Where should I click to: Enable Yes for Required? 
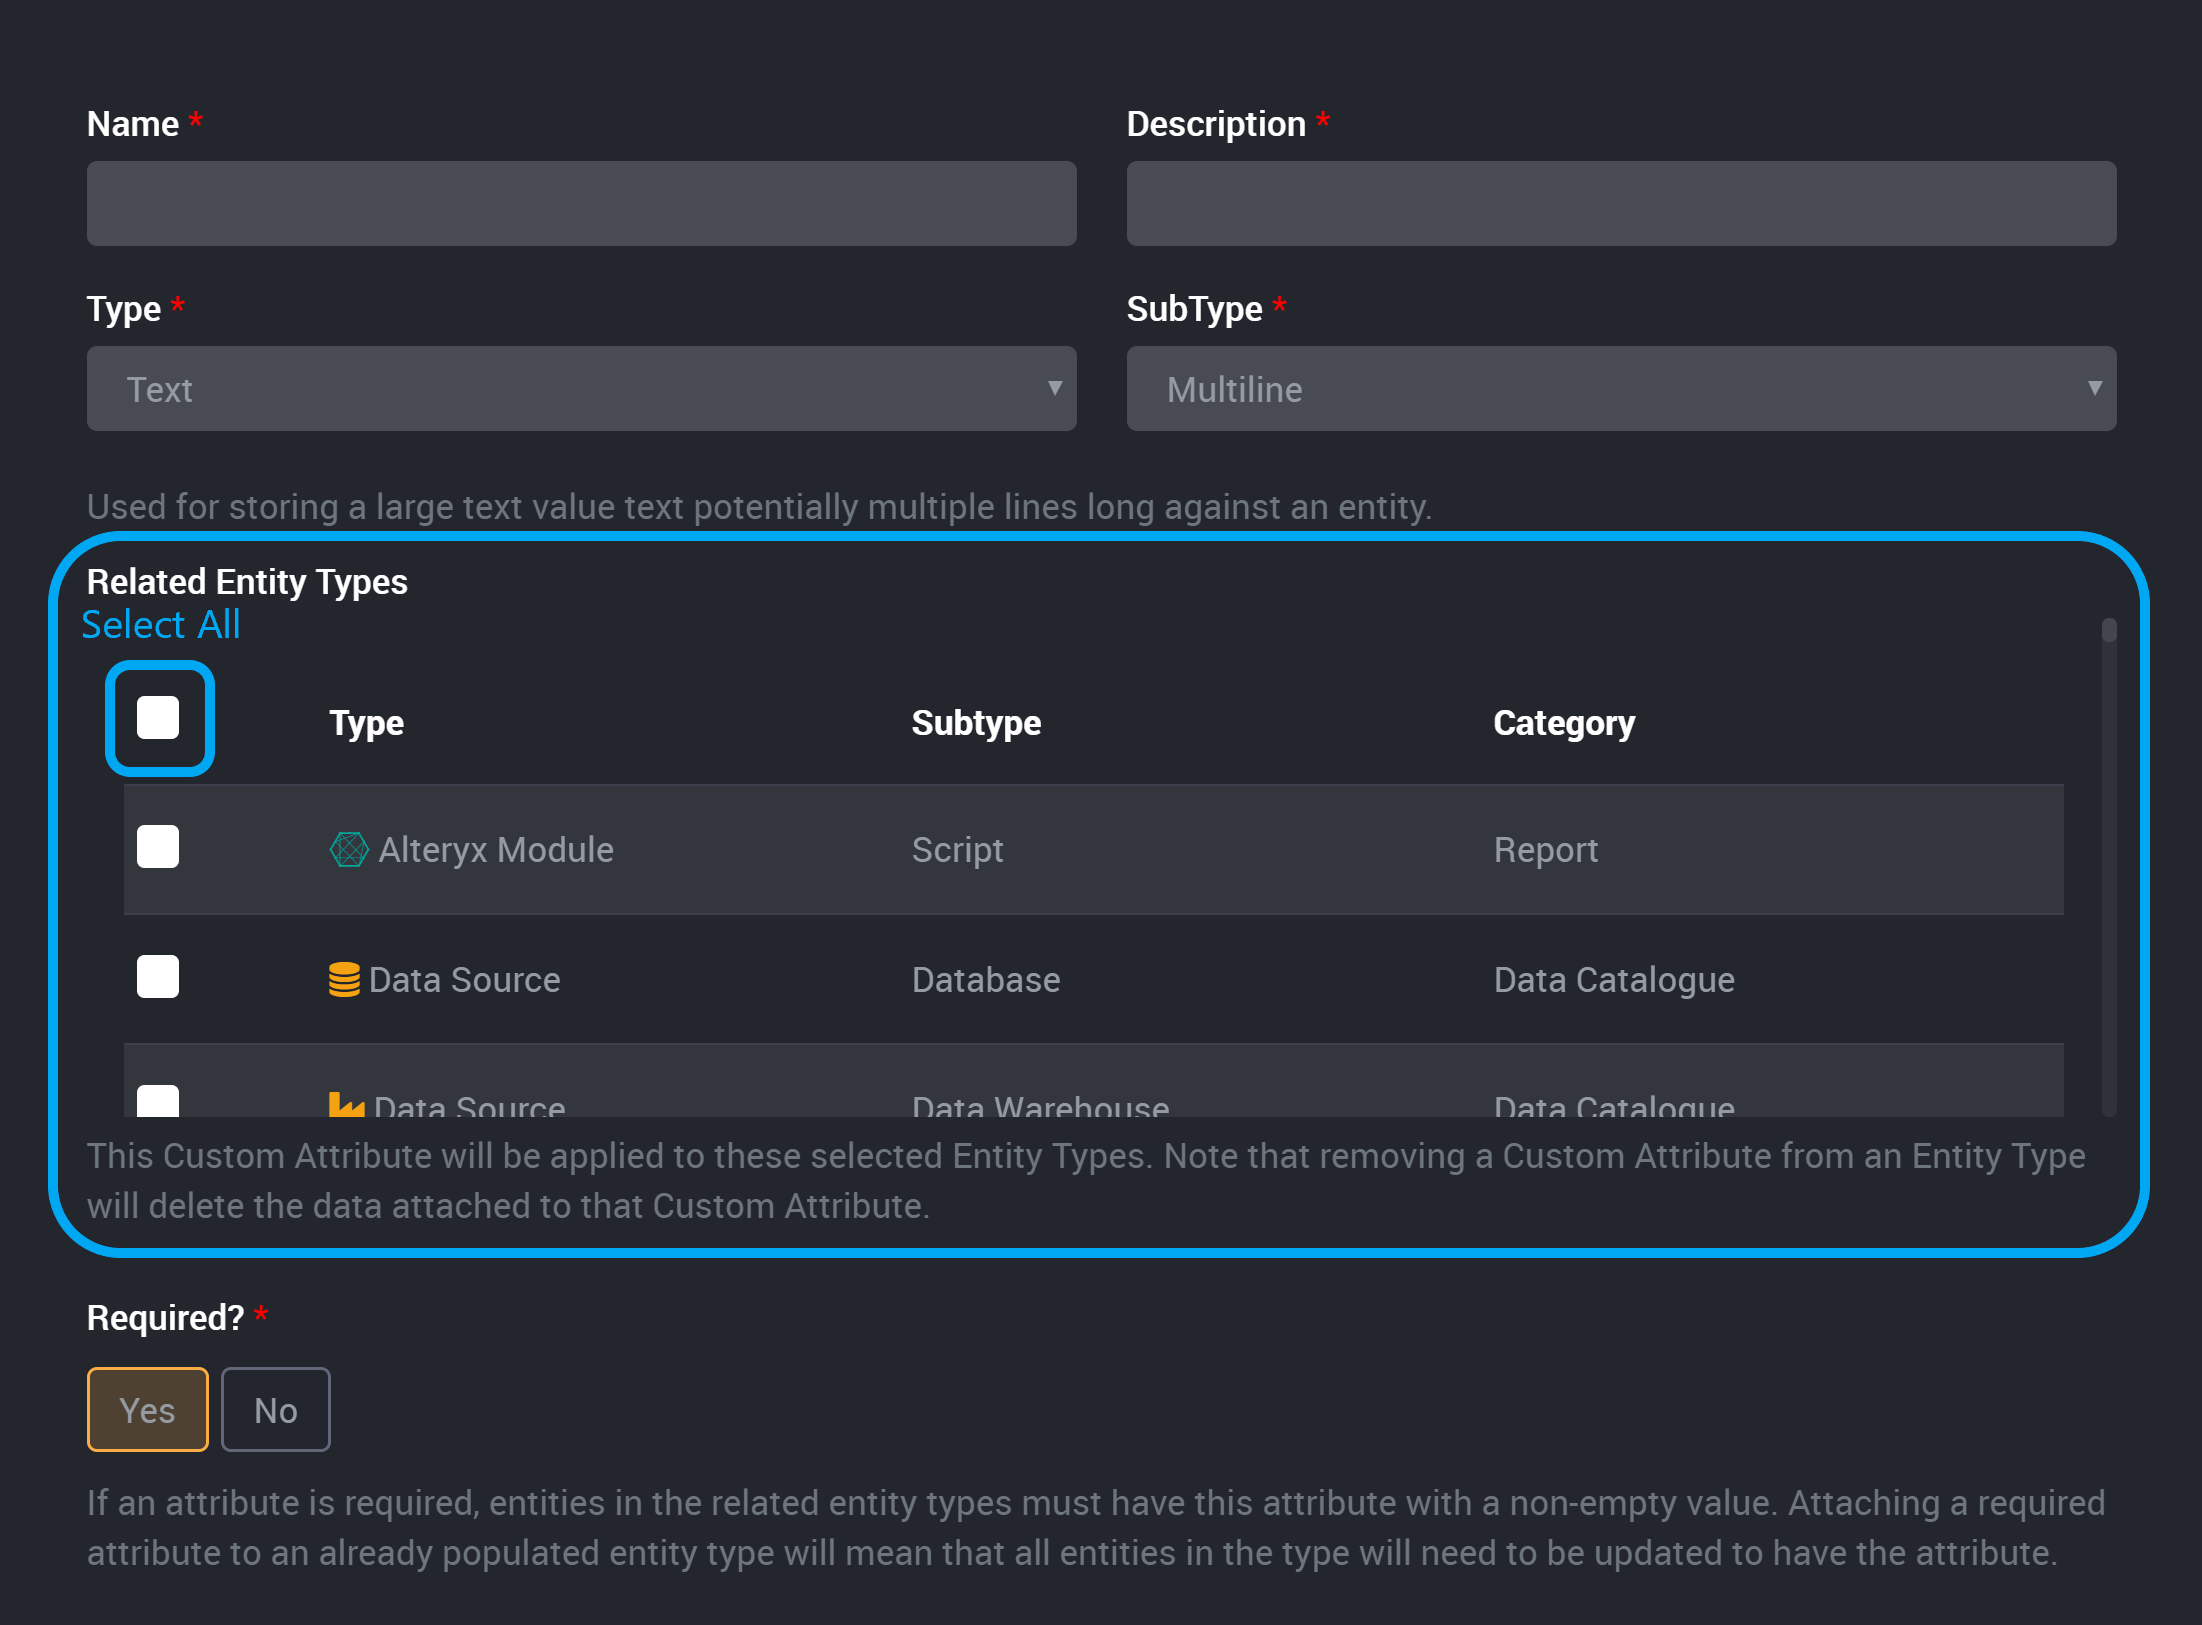pos(147,1409)
